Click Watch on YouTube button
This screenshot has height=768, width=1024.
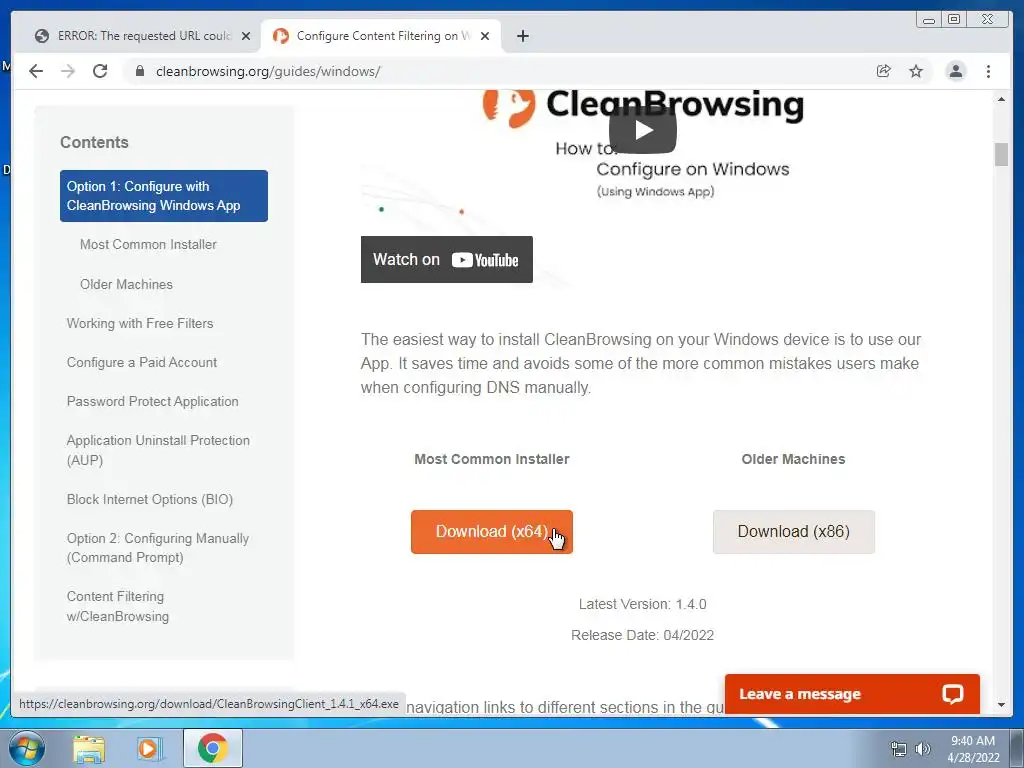(x=447, y=259)
